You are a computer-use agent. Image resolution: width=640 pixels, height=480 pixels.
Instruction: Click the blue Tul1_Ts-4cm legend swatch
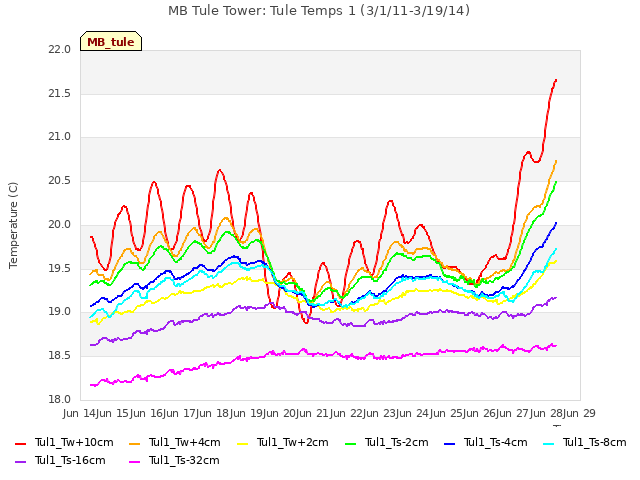pyautogui.click(x=449, y=443)
